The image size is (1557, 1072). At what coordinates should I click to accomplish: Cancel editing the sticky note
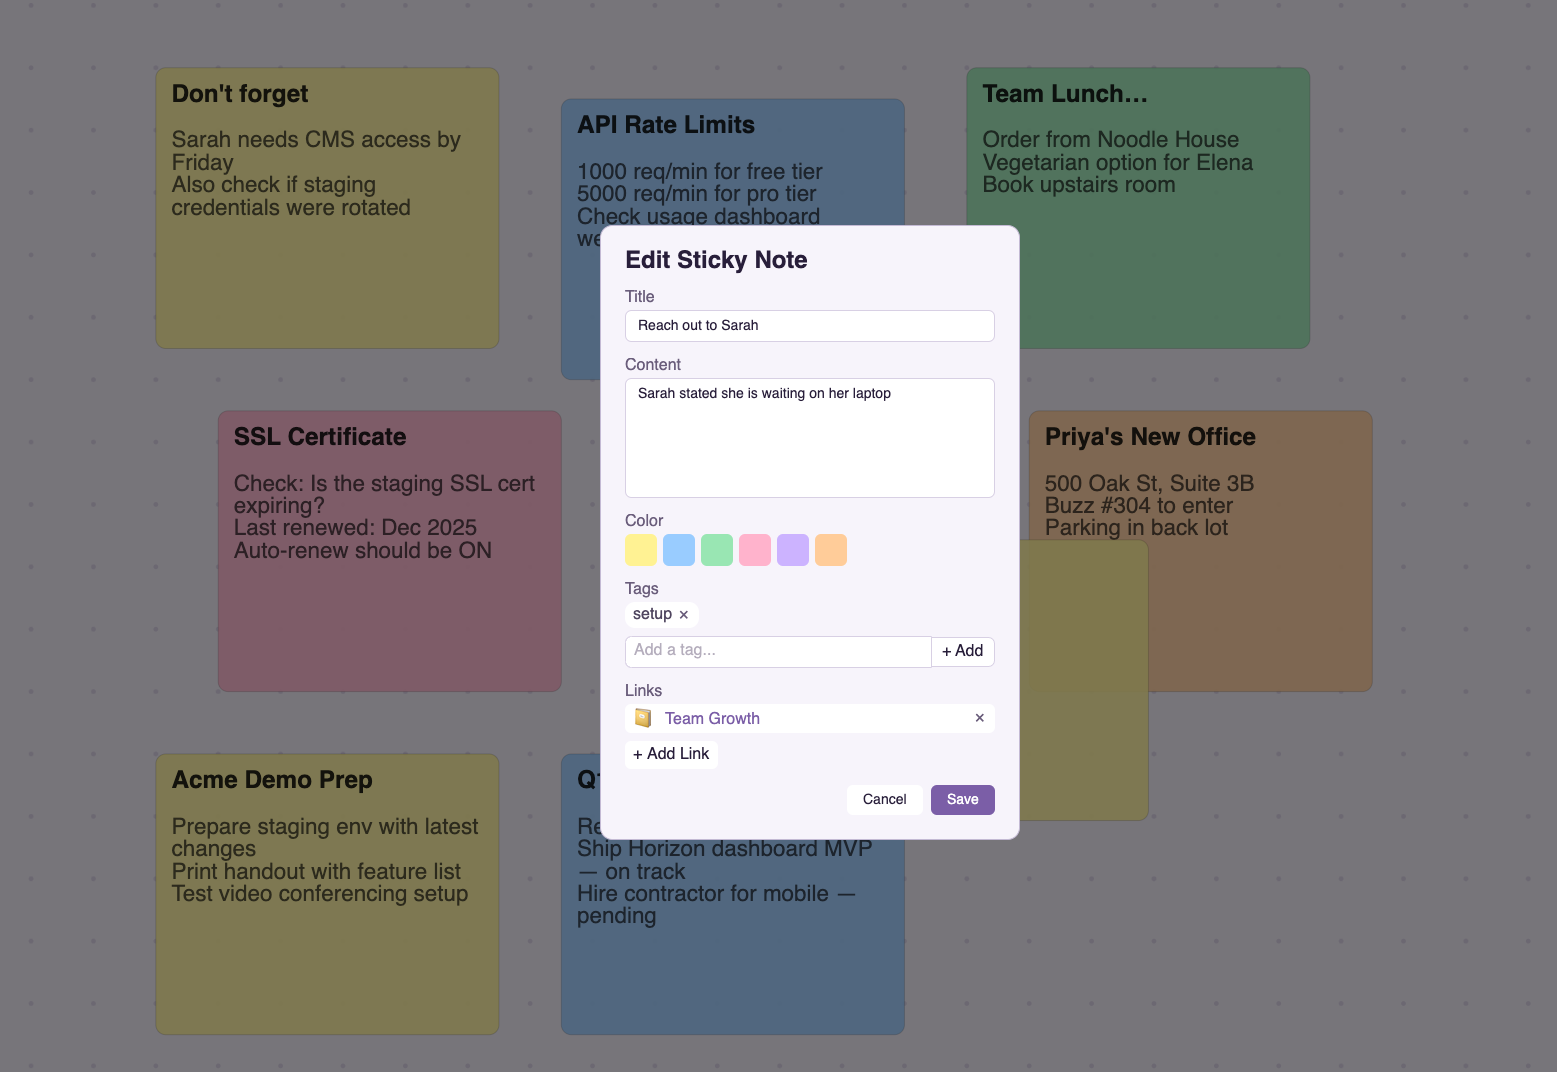(x=884, y=799)
